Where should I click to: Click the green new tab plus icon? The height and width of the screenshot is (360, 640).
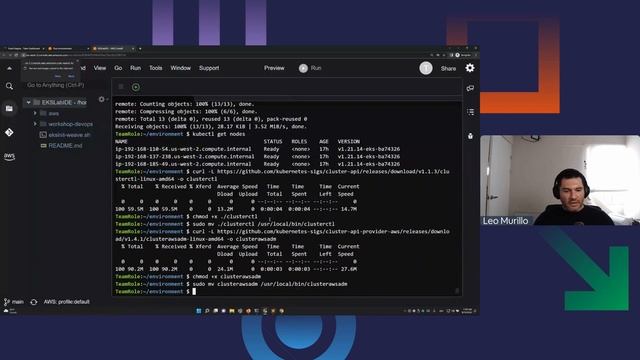click(x=136, y=87)
